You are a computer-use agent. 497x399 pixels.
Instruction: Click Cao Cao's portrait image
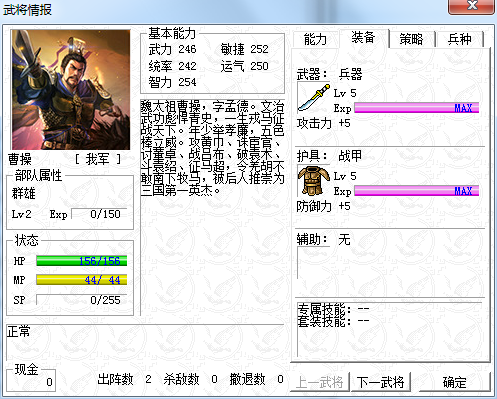(71, 90)
